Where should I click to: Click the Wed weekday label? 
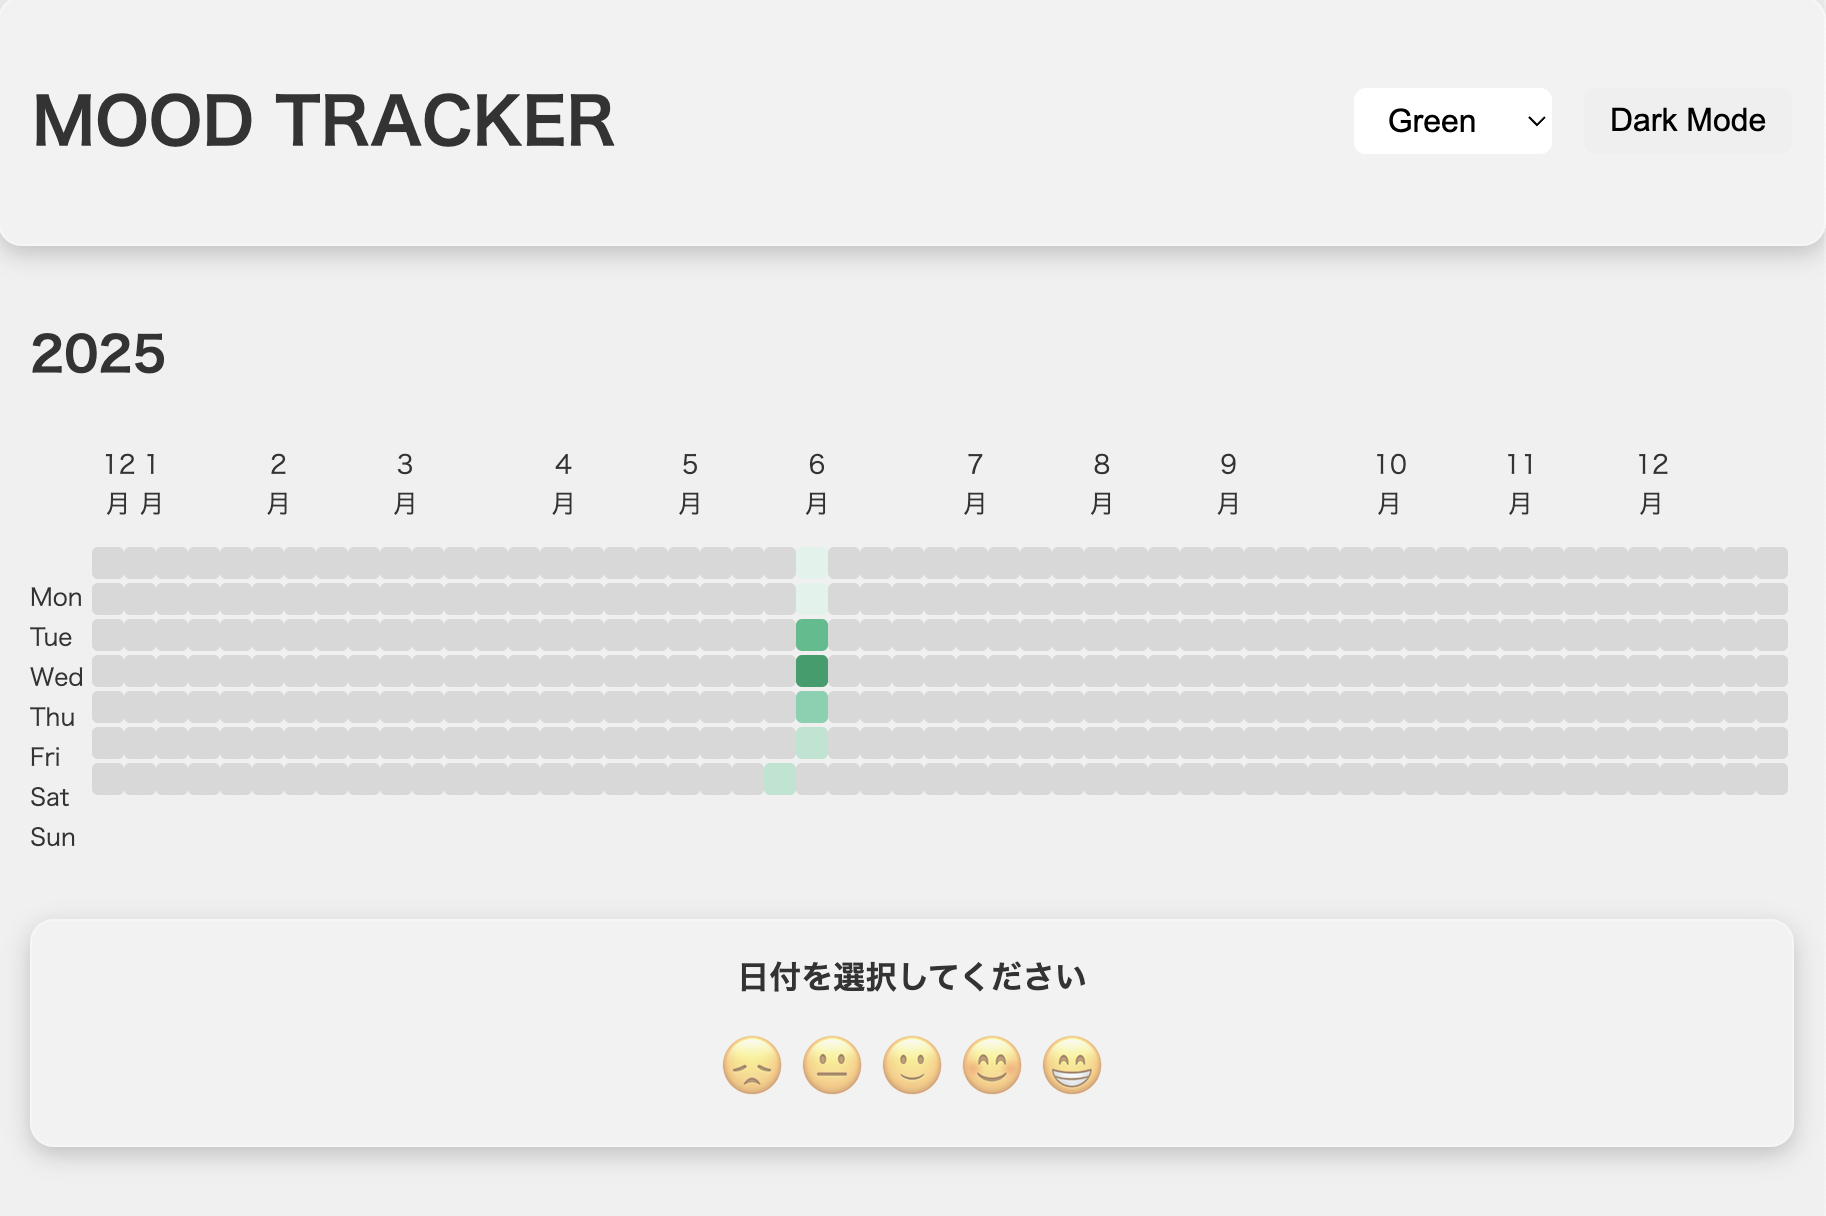(x=56, y=677)
